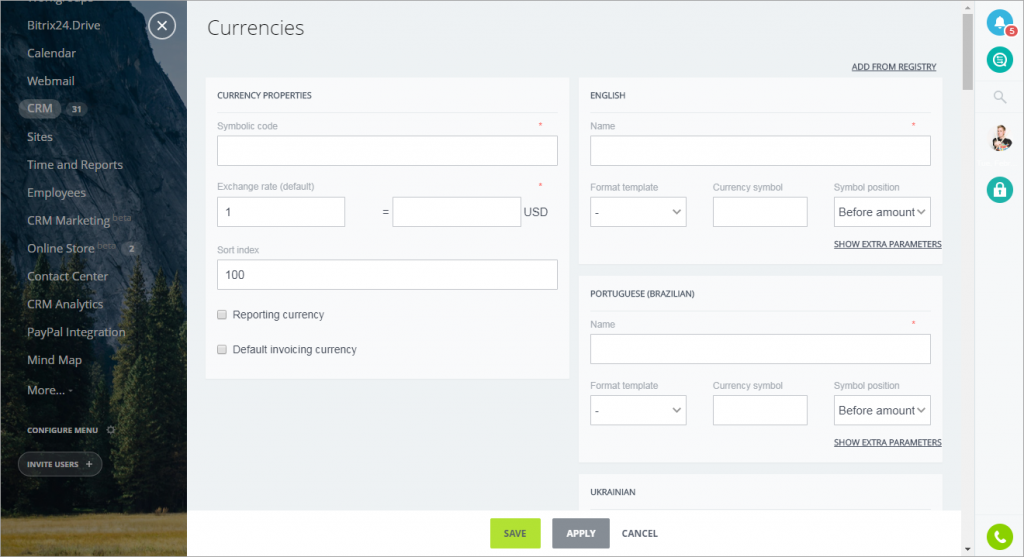Image resolution: width=1024 pixels, height=557 pixels.
Task: Click the green lock icon
Action: coord(999,190)
